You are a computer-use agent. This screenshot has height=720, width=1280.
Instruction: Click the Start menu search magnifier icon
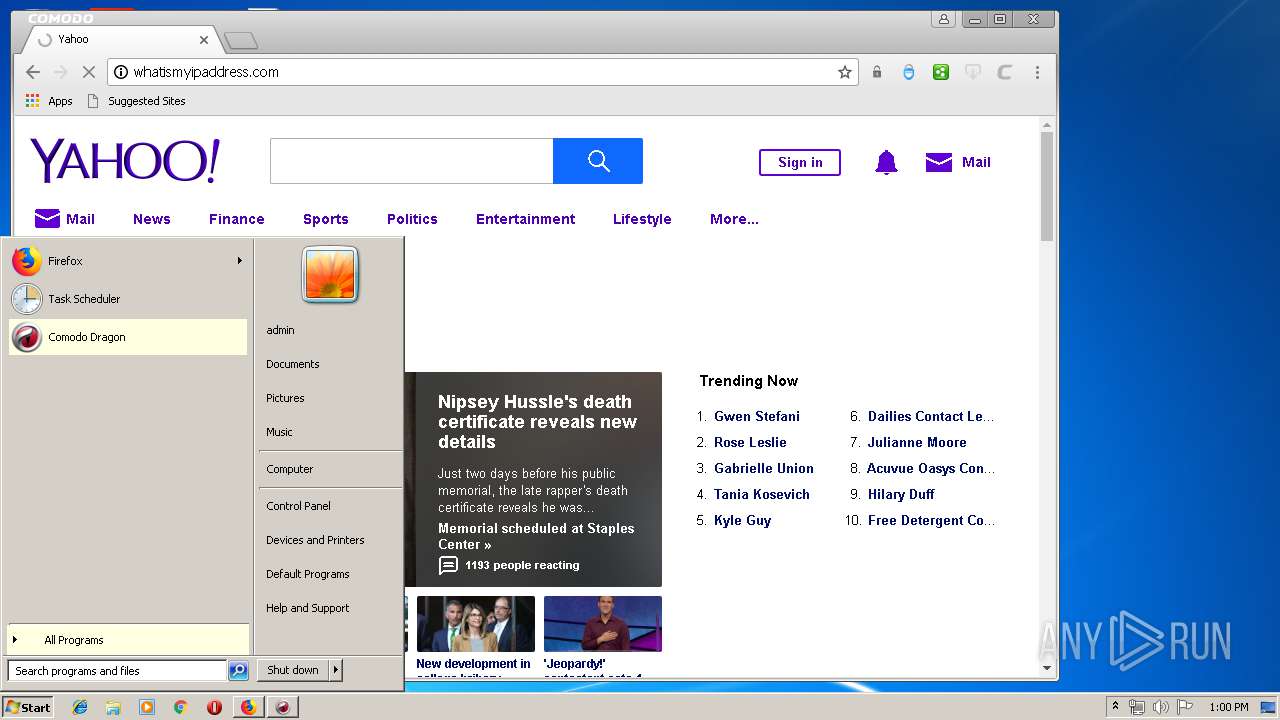(238, 671)
